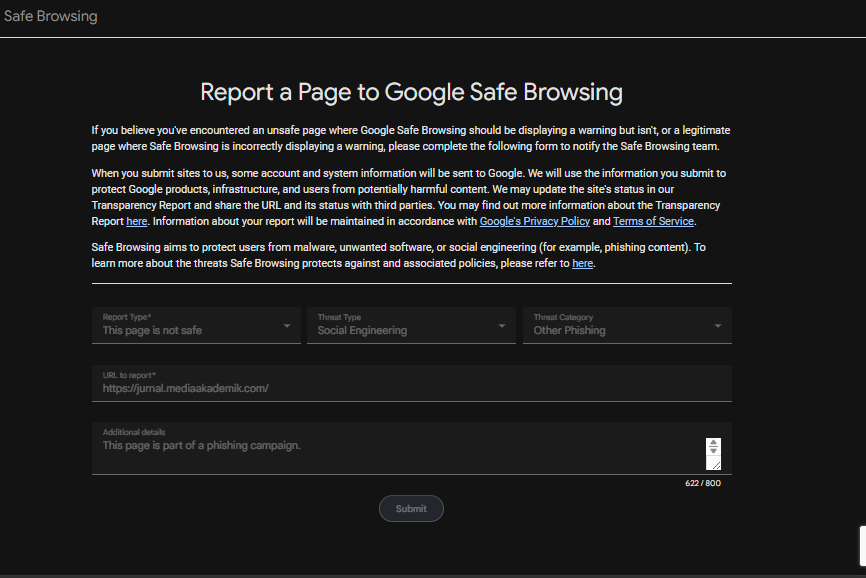Click the textarea resize handle
Screen dimensions: 866x578
tap(715, 465)
